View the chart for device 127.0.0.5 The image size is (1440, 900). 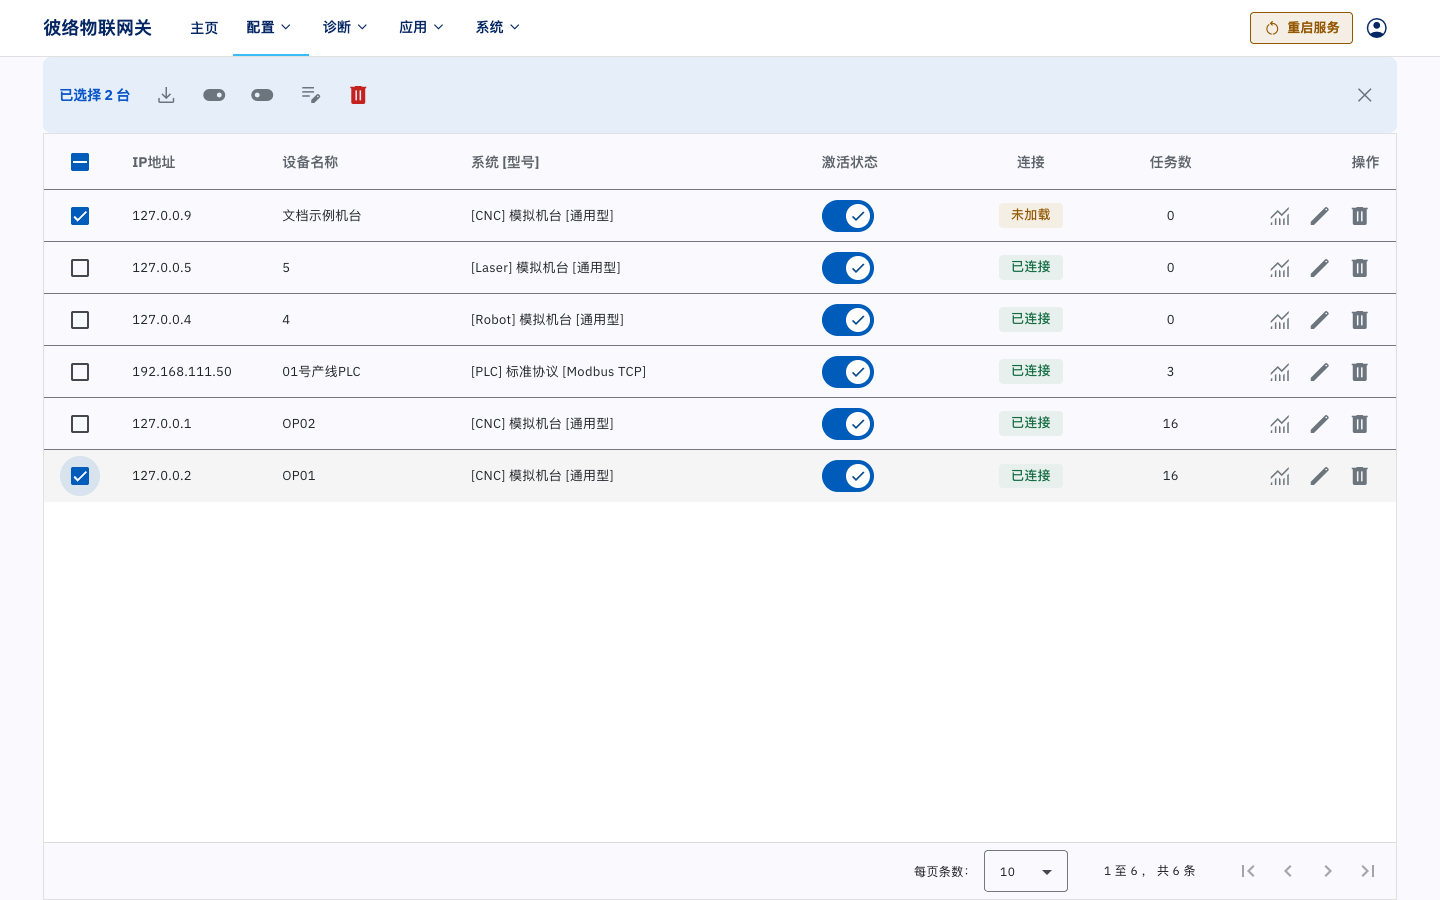coord(1280,268)
